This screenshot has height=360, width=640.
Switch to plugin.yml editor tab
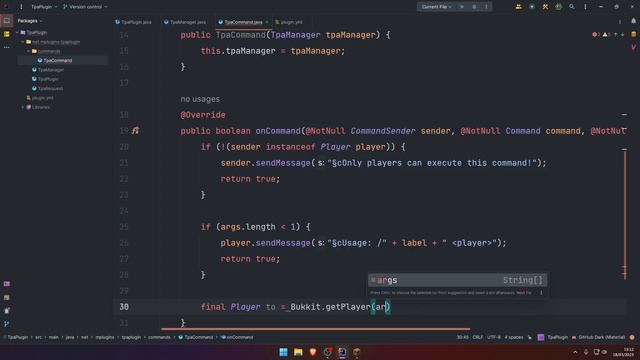pyautogui.click(x=289, y=22)
